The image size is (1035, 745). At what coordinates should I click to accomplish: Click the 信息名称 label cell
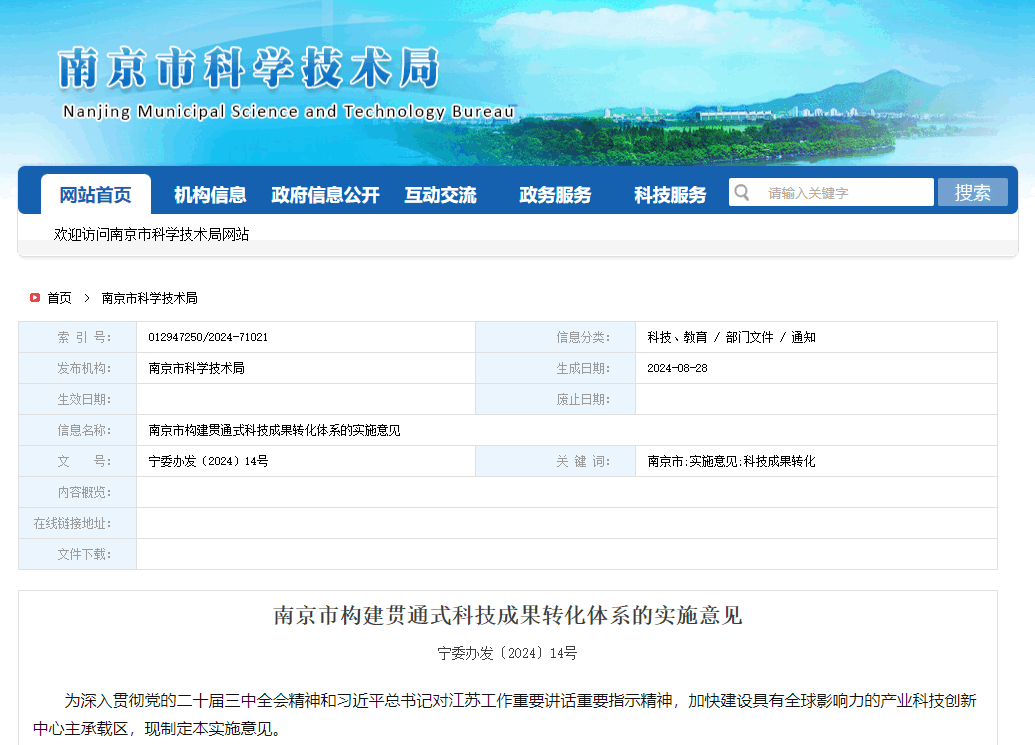coord(77,430)
